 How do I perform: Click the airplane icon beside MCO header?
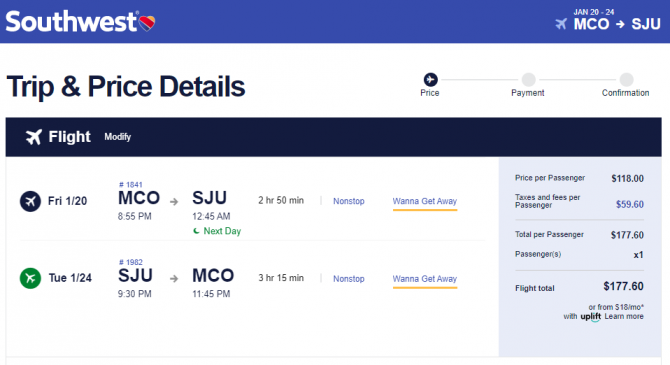point(561,24)
